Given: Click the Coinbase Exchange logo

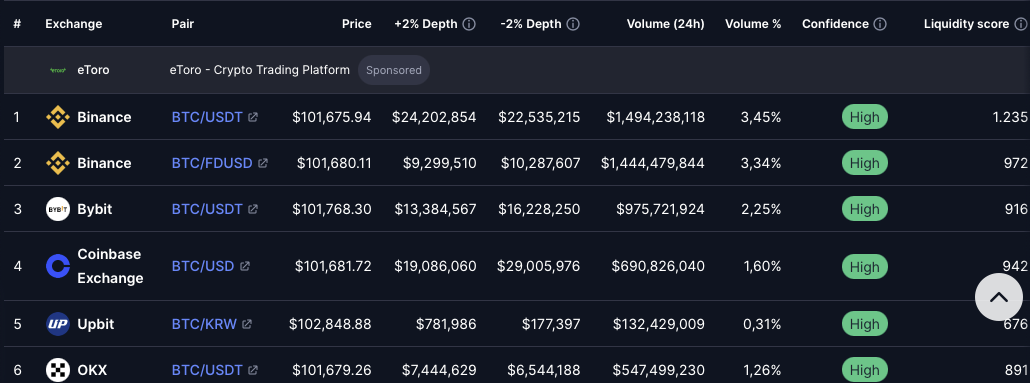Looking at the screenshot, I should click(x=58, y=266).
